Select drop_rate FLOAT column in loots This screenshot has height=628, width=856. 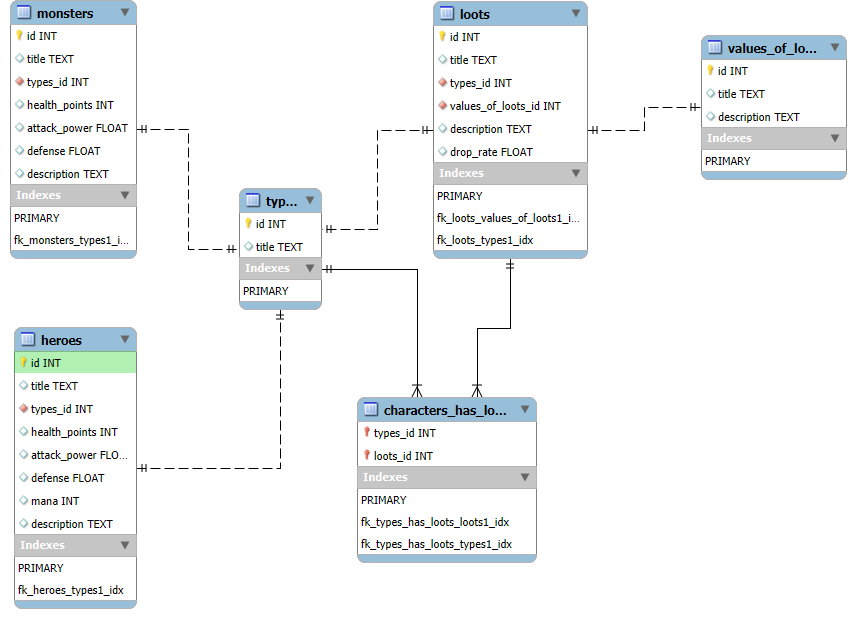(x=491, y=152)
